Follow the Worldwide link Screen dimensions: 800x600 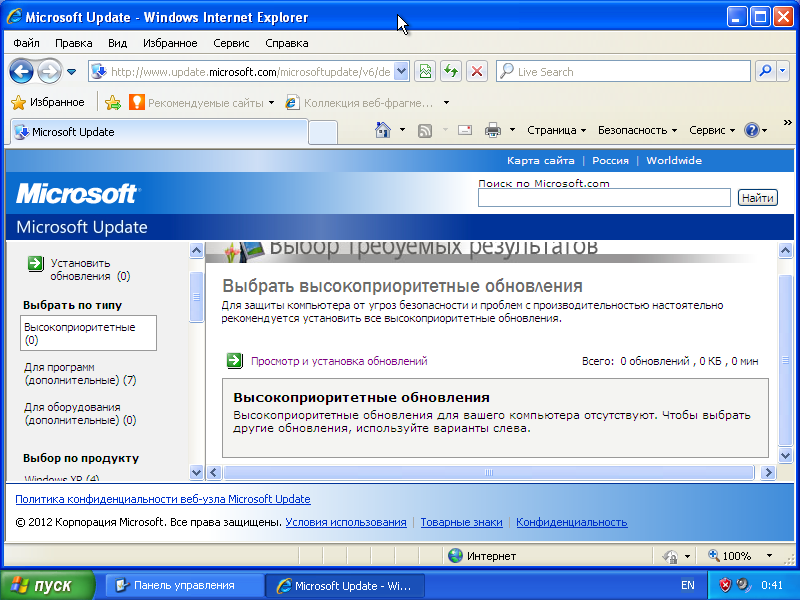[674, 161]
